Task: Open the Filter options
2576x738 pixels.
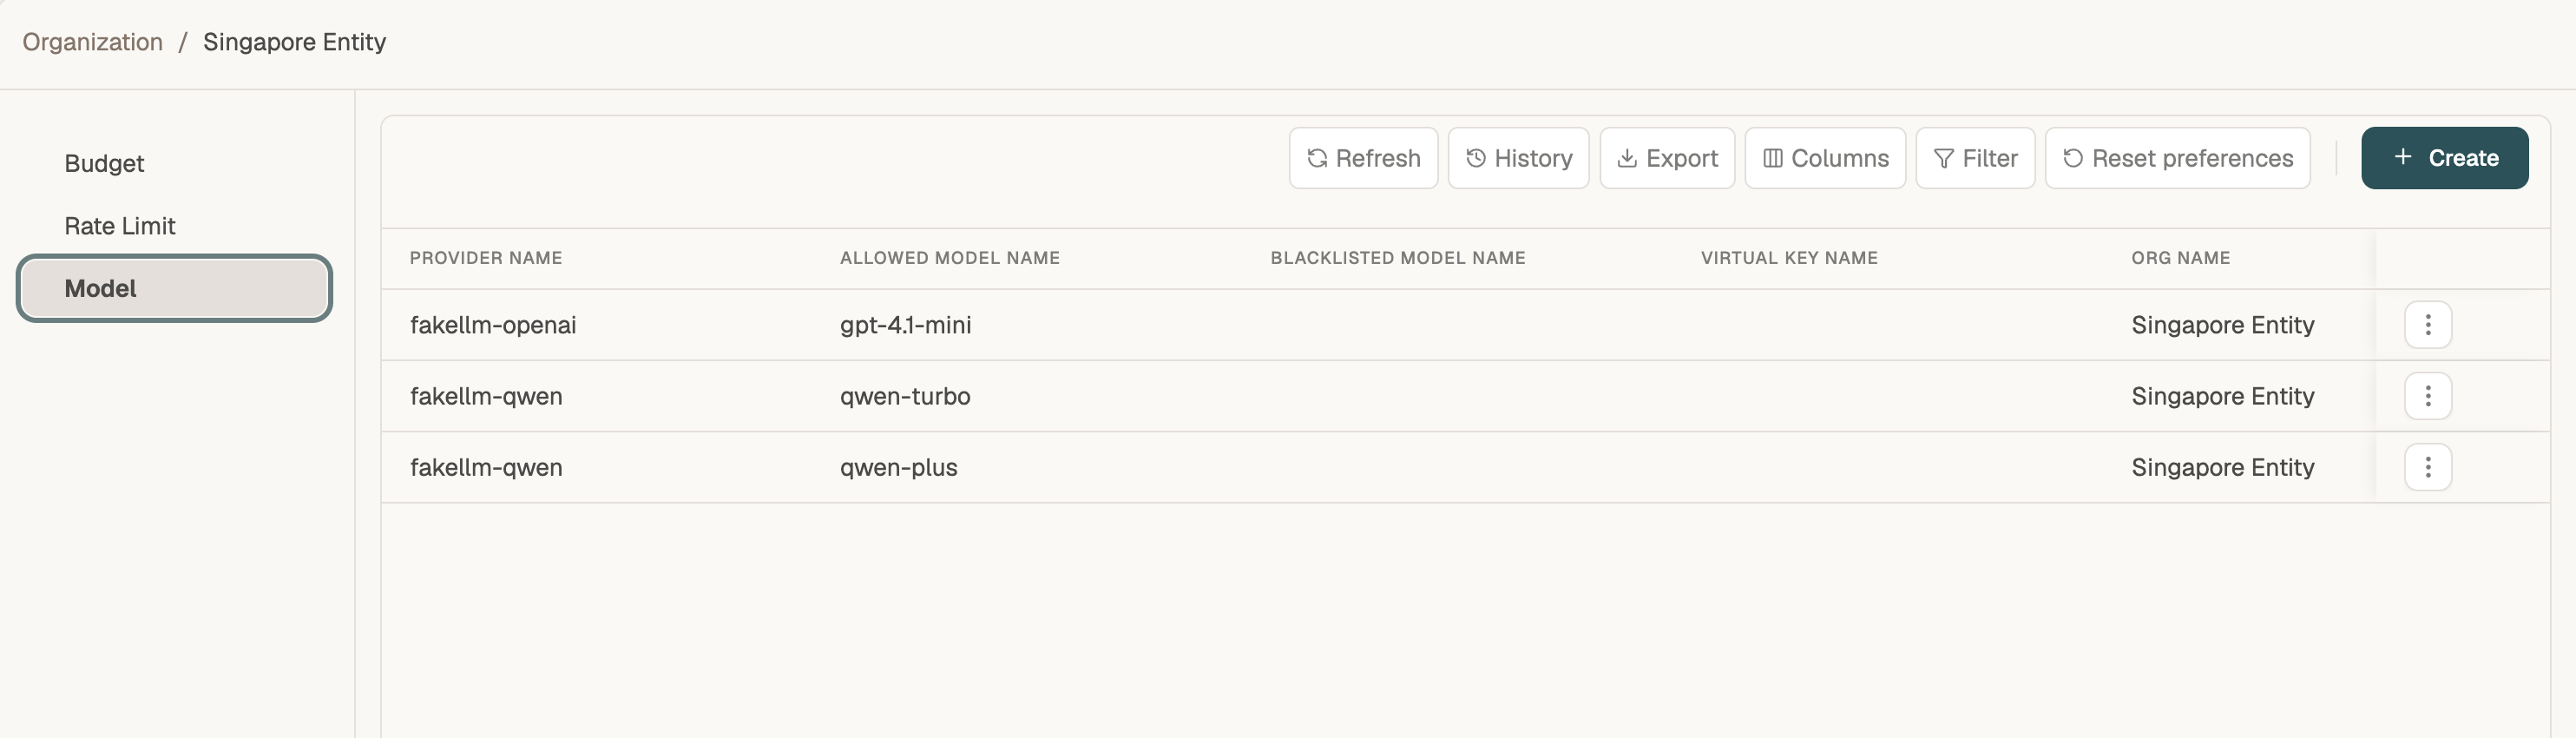Action: (x=1975, y=158)
